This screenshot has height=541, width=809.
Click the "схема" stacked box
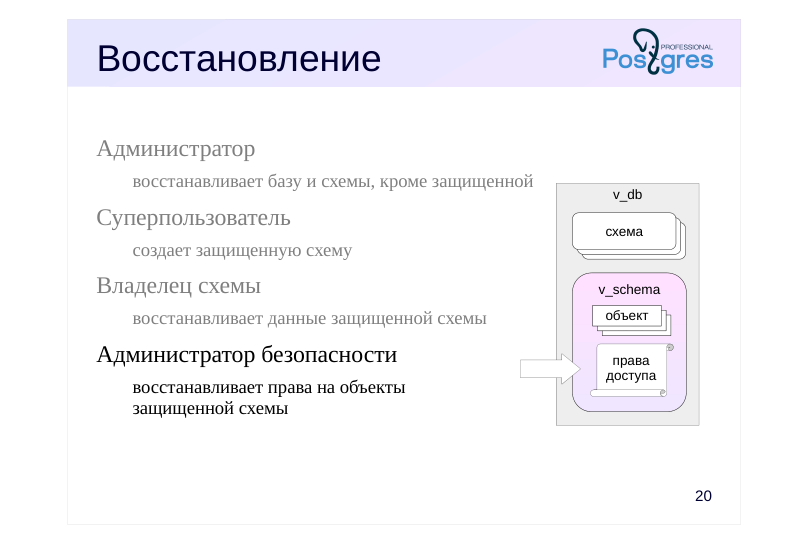coord(628,236)
